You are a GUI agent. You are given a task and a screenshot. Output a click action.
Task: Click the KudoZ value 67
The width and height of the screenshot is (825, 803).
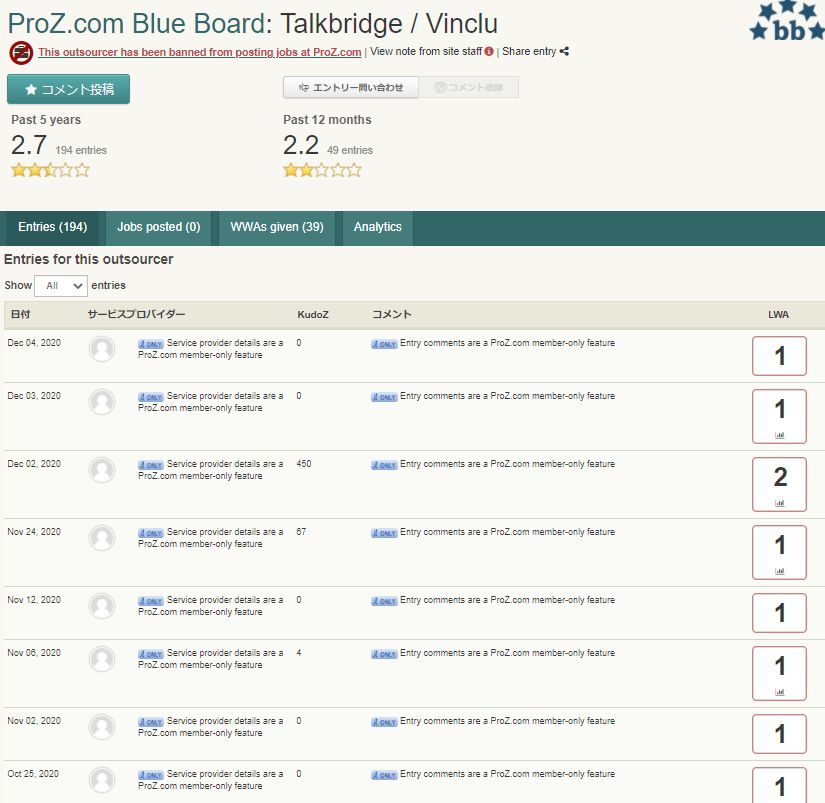coord(301,532)
